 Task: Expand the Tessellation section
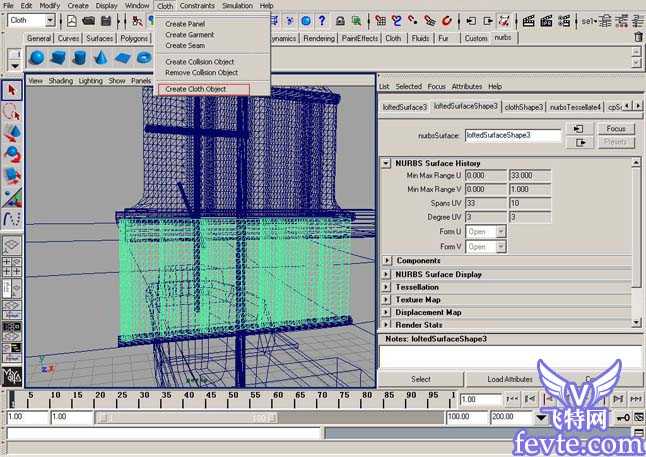coord(386,287)
